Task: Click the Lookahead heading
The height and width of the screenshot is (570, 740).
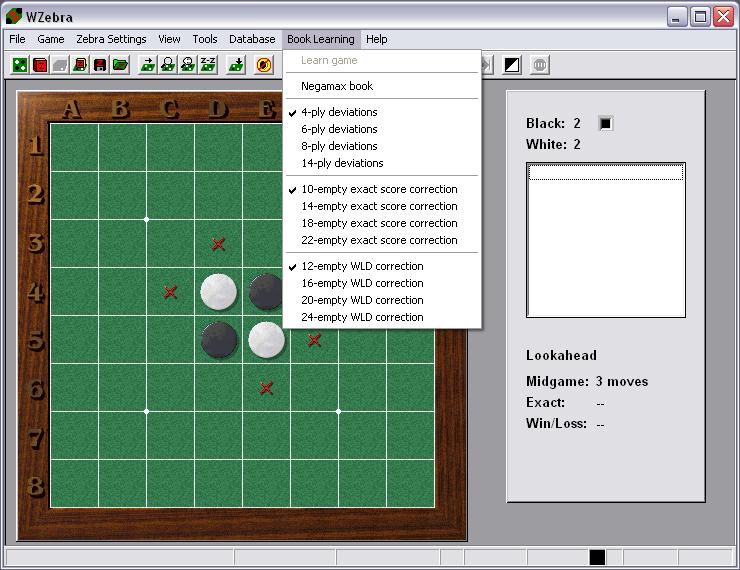Action: [x=562, y=355]
